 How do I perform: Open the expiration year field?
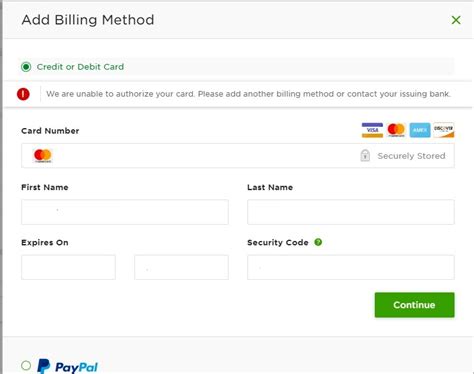click(x=181, y=267)
